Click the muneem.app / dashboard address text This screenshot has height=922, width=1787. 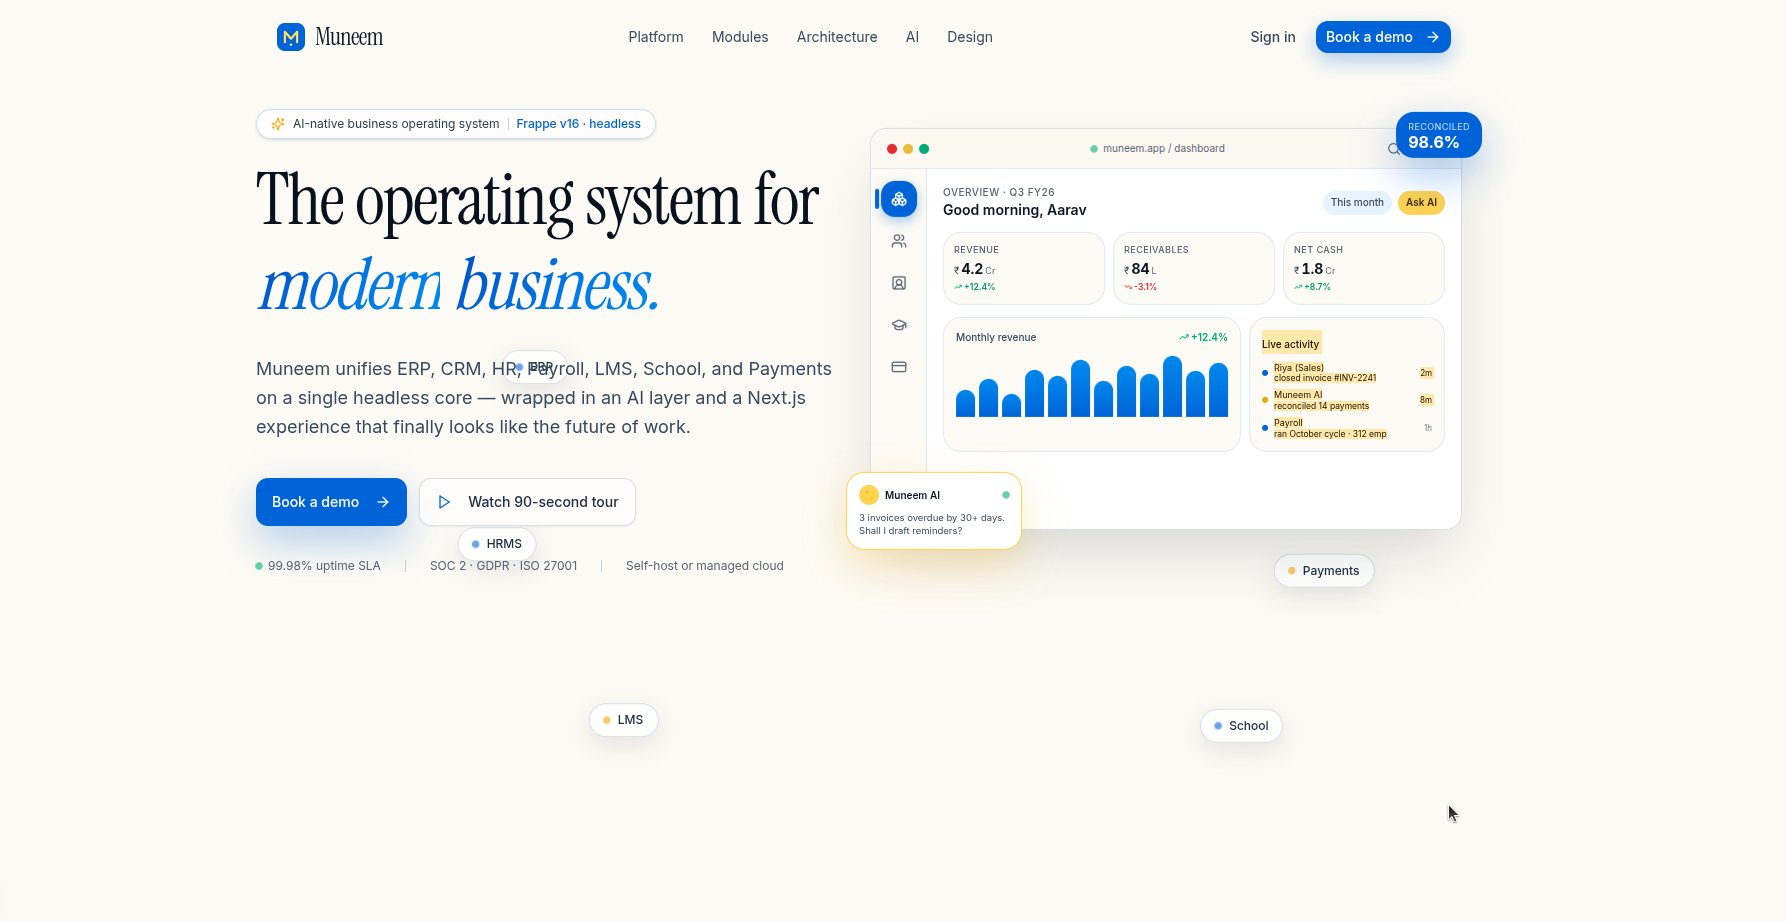pyautogui.click(x=1163, y=149)
